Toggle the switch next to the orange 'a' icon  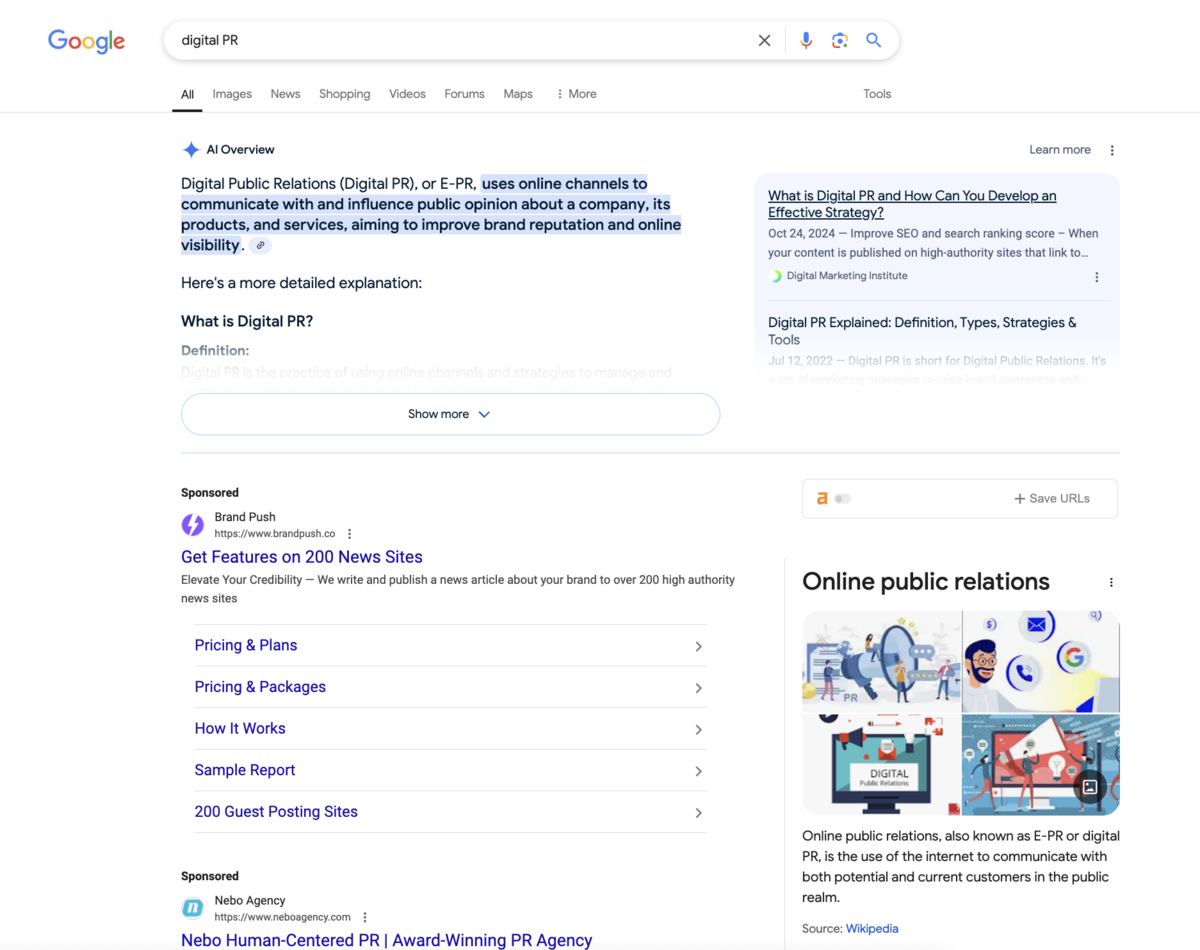tap(843, 497)
